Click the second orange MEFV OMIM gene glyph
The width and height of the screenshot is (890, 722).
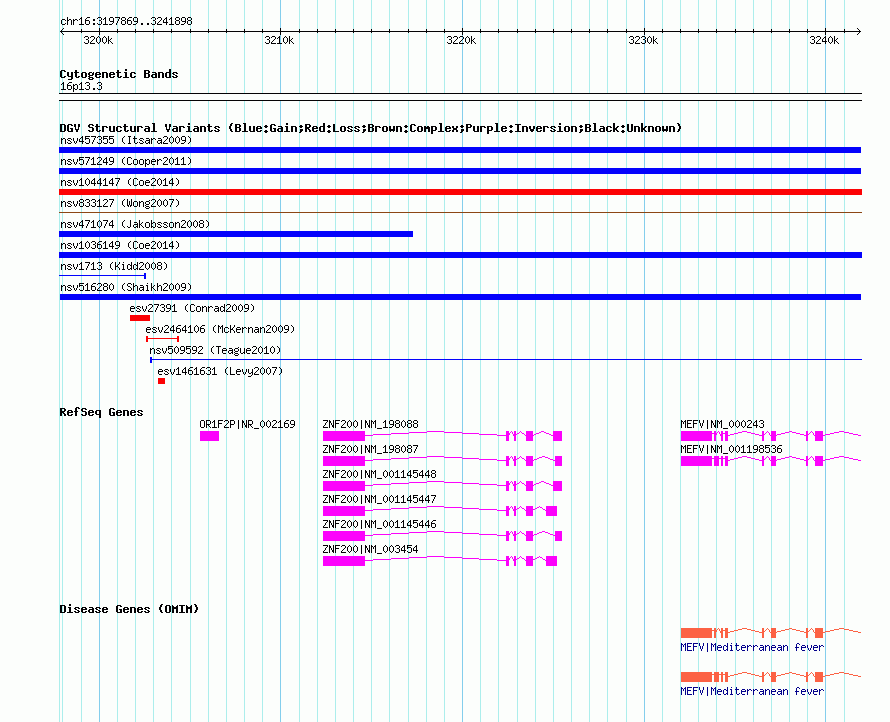click(x=771, y=677)
